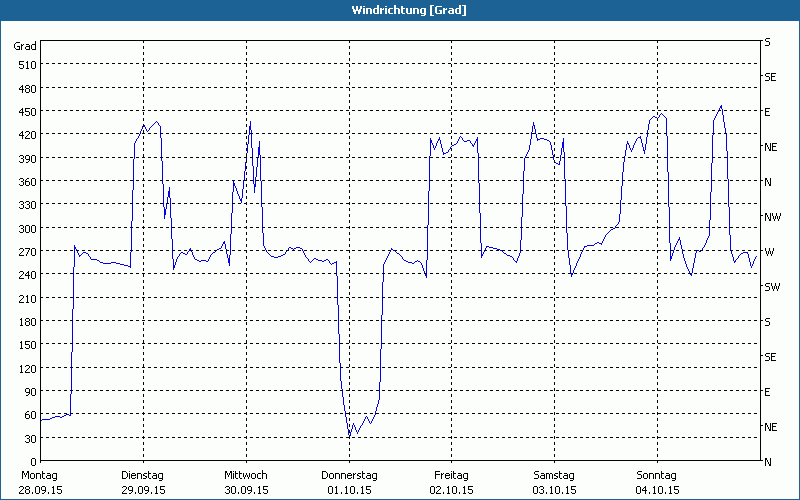800x500 pixels.
Task: Click the Windrichtung [Grad] chart title
Action: tap(400, 10)
